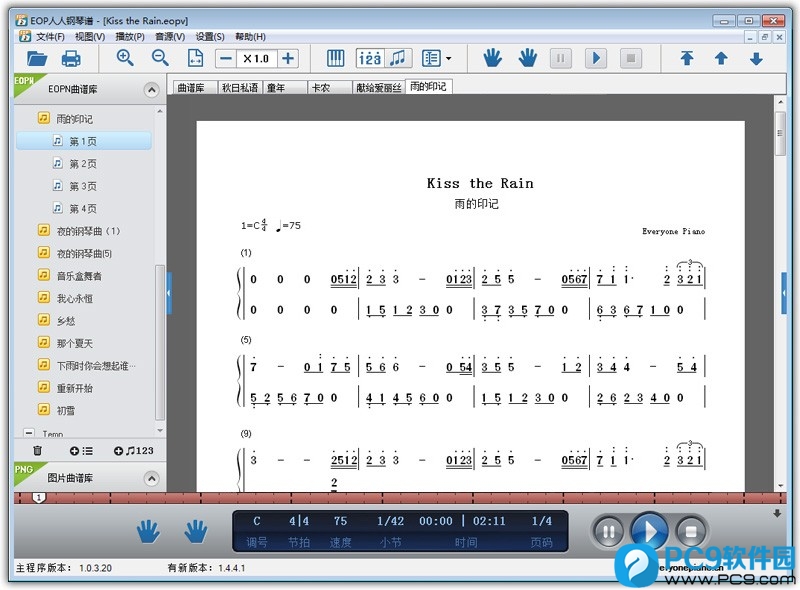This screenshot has height=590, width=800.
Task: Go to next page with down arrow
Action: (756, 58)
